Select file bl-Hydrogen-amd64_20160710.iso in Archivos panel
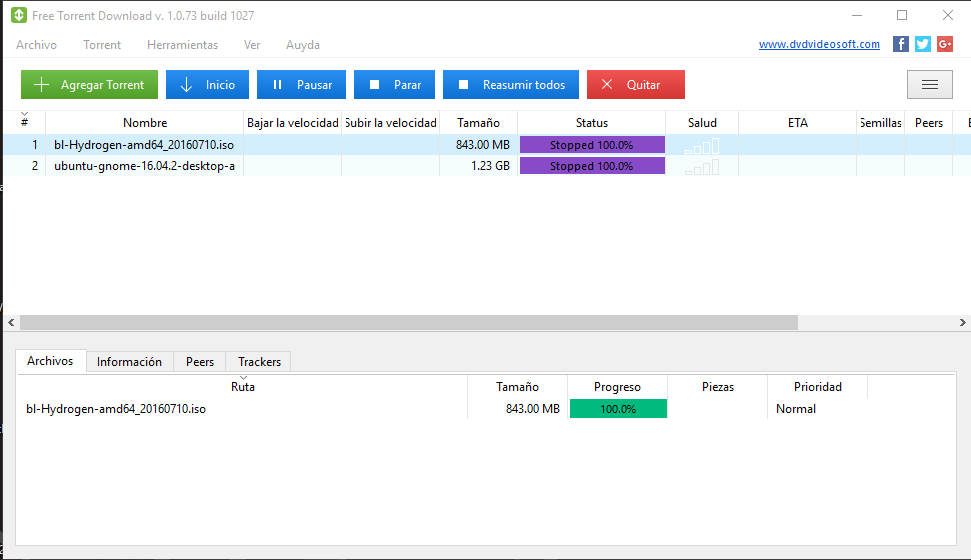 point(116,409)
